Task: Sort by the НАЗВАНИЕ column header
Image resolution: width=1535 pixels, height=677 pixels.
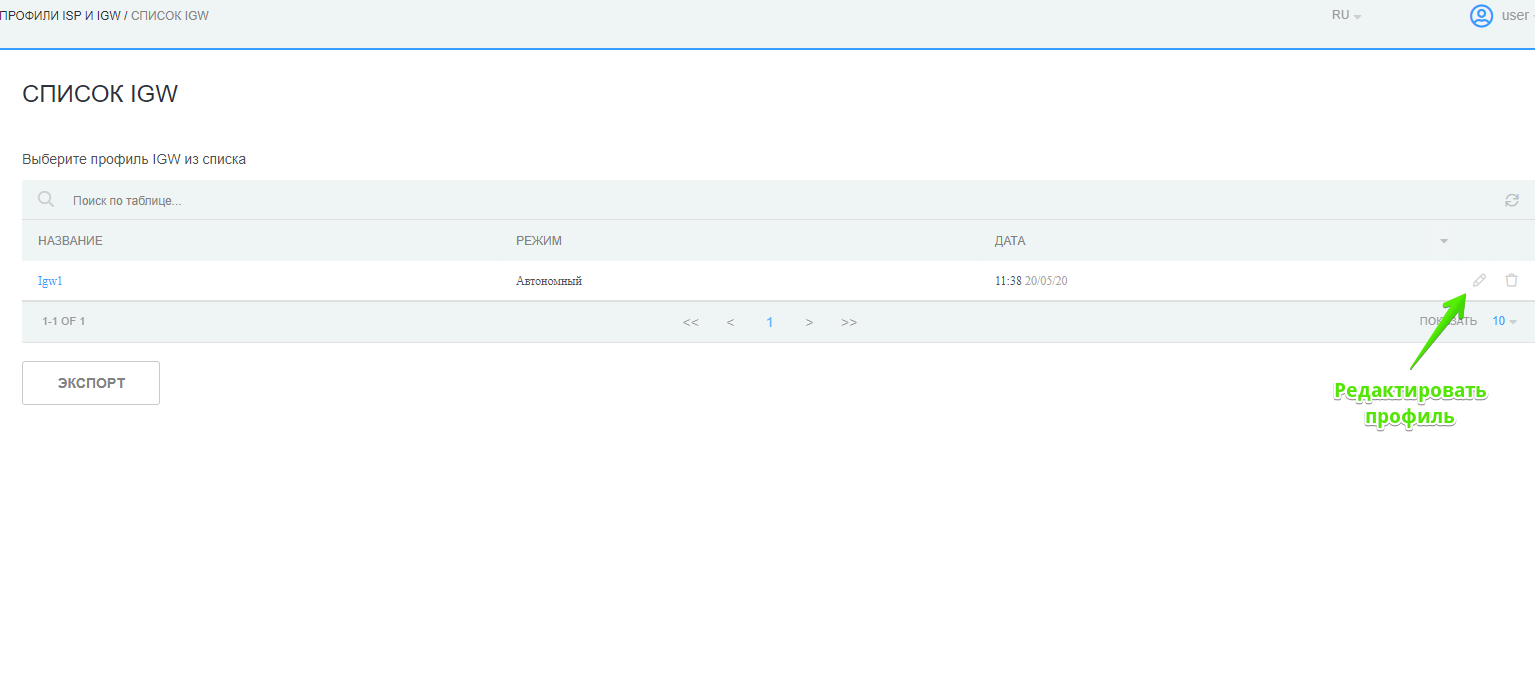Action: [x=70, y=241]
